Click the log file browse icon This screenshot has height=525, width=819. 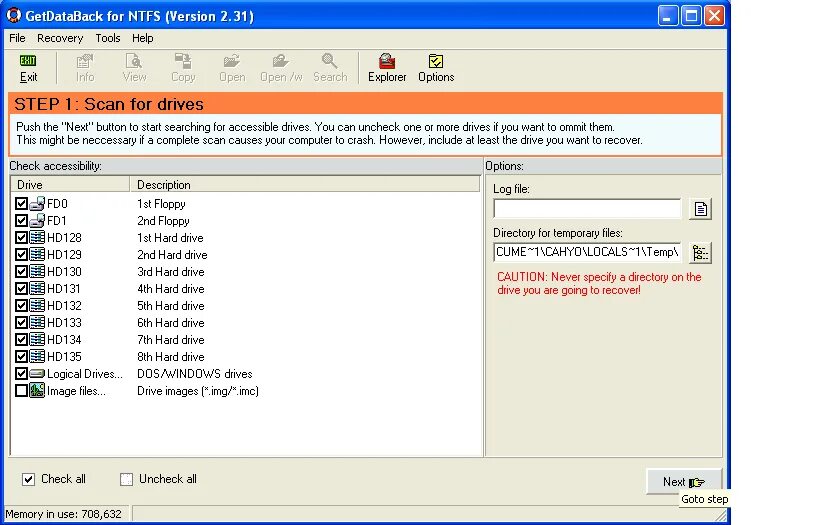click(x=700, y=209)
